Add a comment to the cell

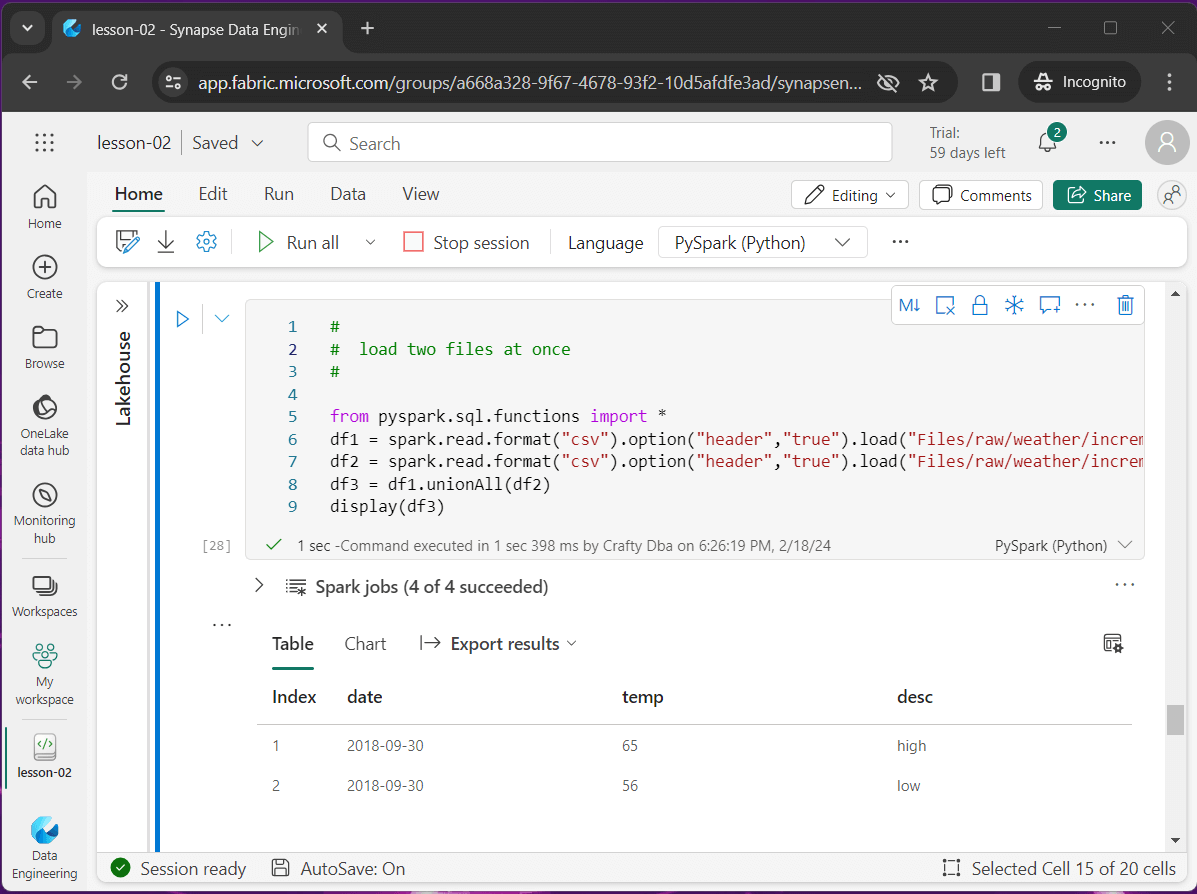1049,305
